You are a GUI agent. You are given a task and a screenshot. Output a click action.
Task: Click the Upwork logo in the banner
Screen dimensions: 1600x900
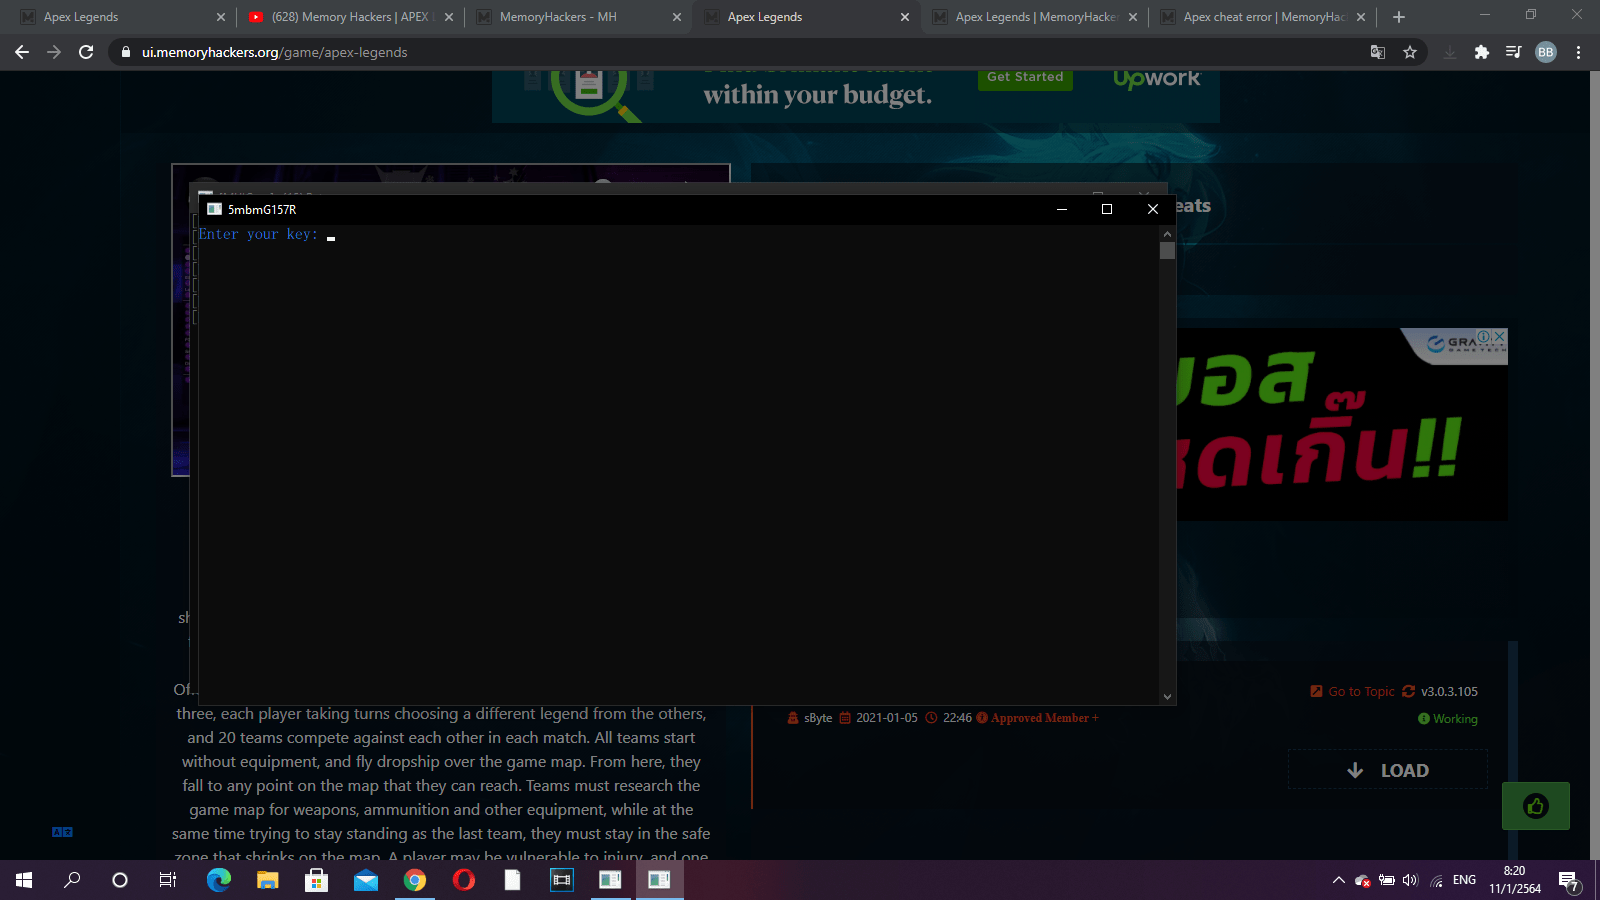coord(1156,78)
